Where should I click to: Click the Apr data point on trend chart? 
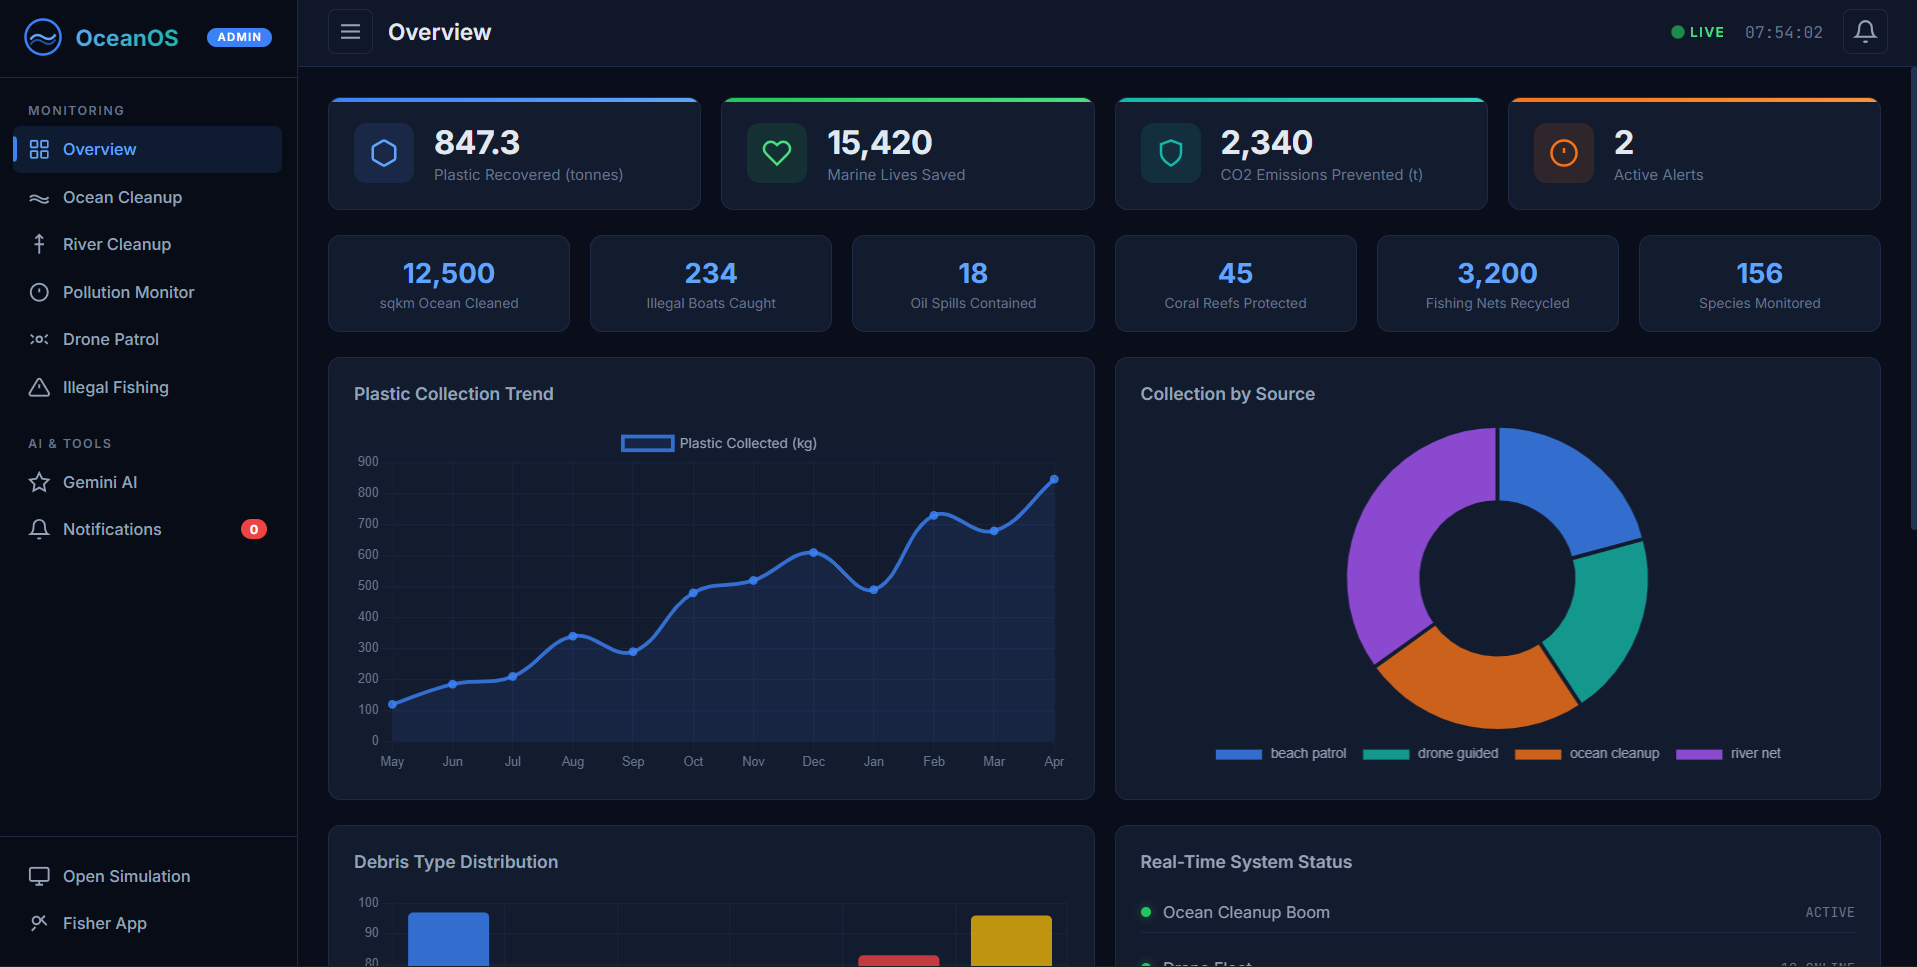coord(1054,480)
